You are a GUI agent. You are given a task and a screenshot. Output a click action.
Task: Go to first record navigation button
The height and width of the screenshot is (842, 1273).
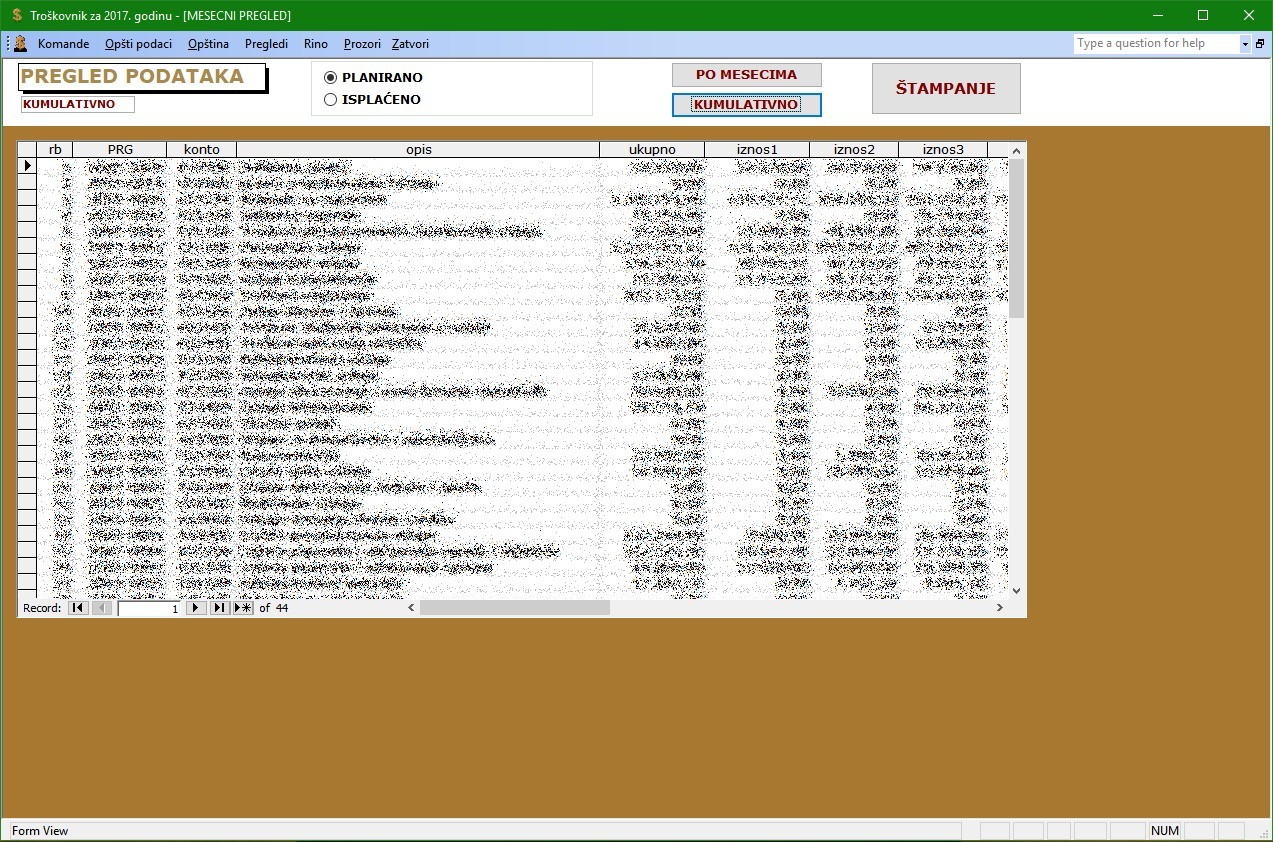tap(77, 608)
